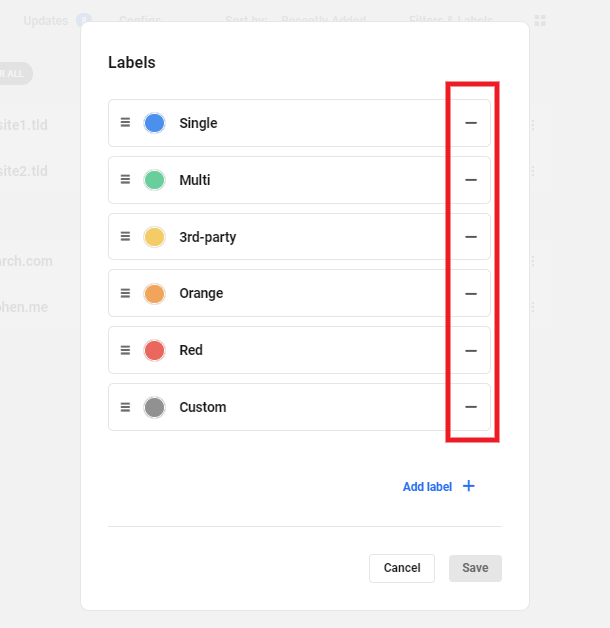Click the drag handle for Multi

click(125, 180)
